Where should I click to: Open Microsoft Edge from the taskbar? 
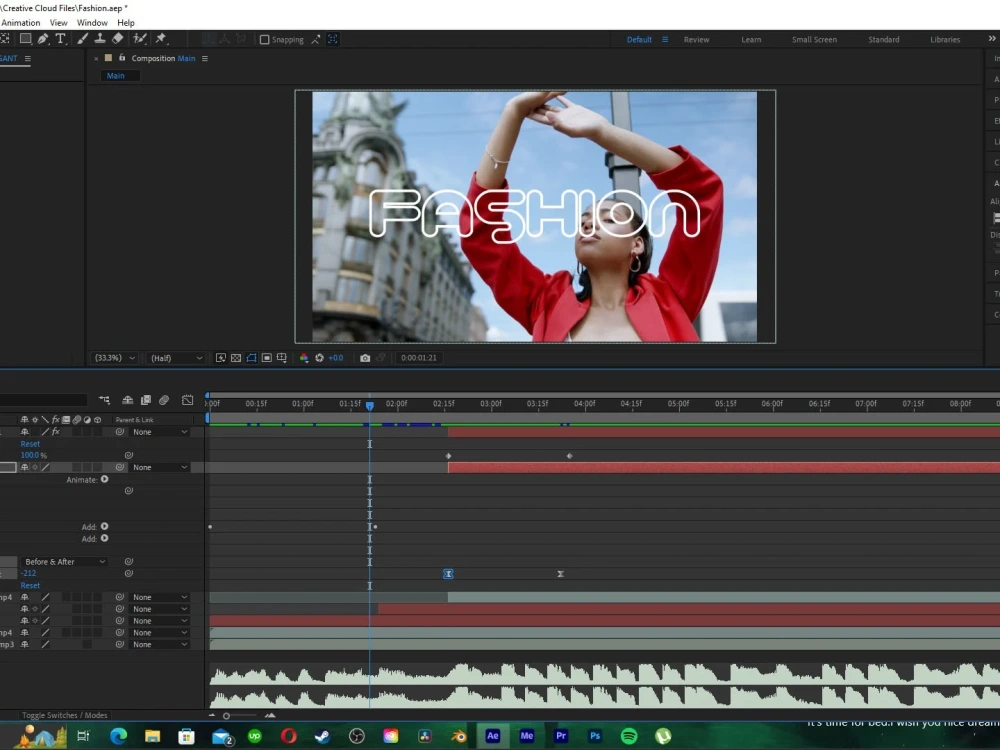click(118, 736)
